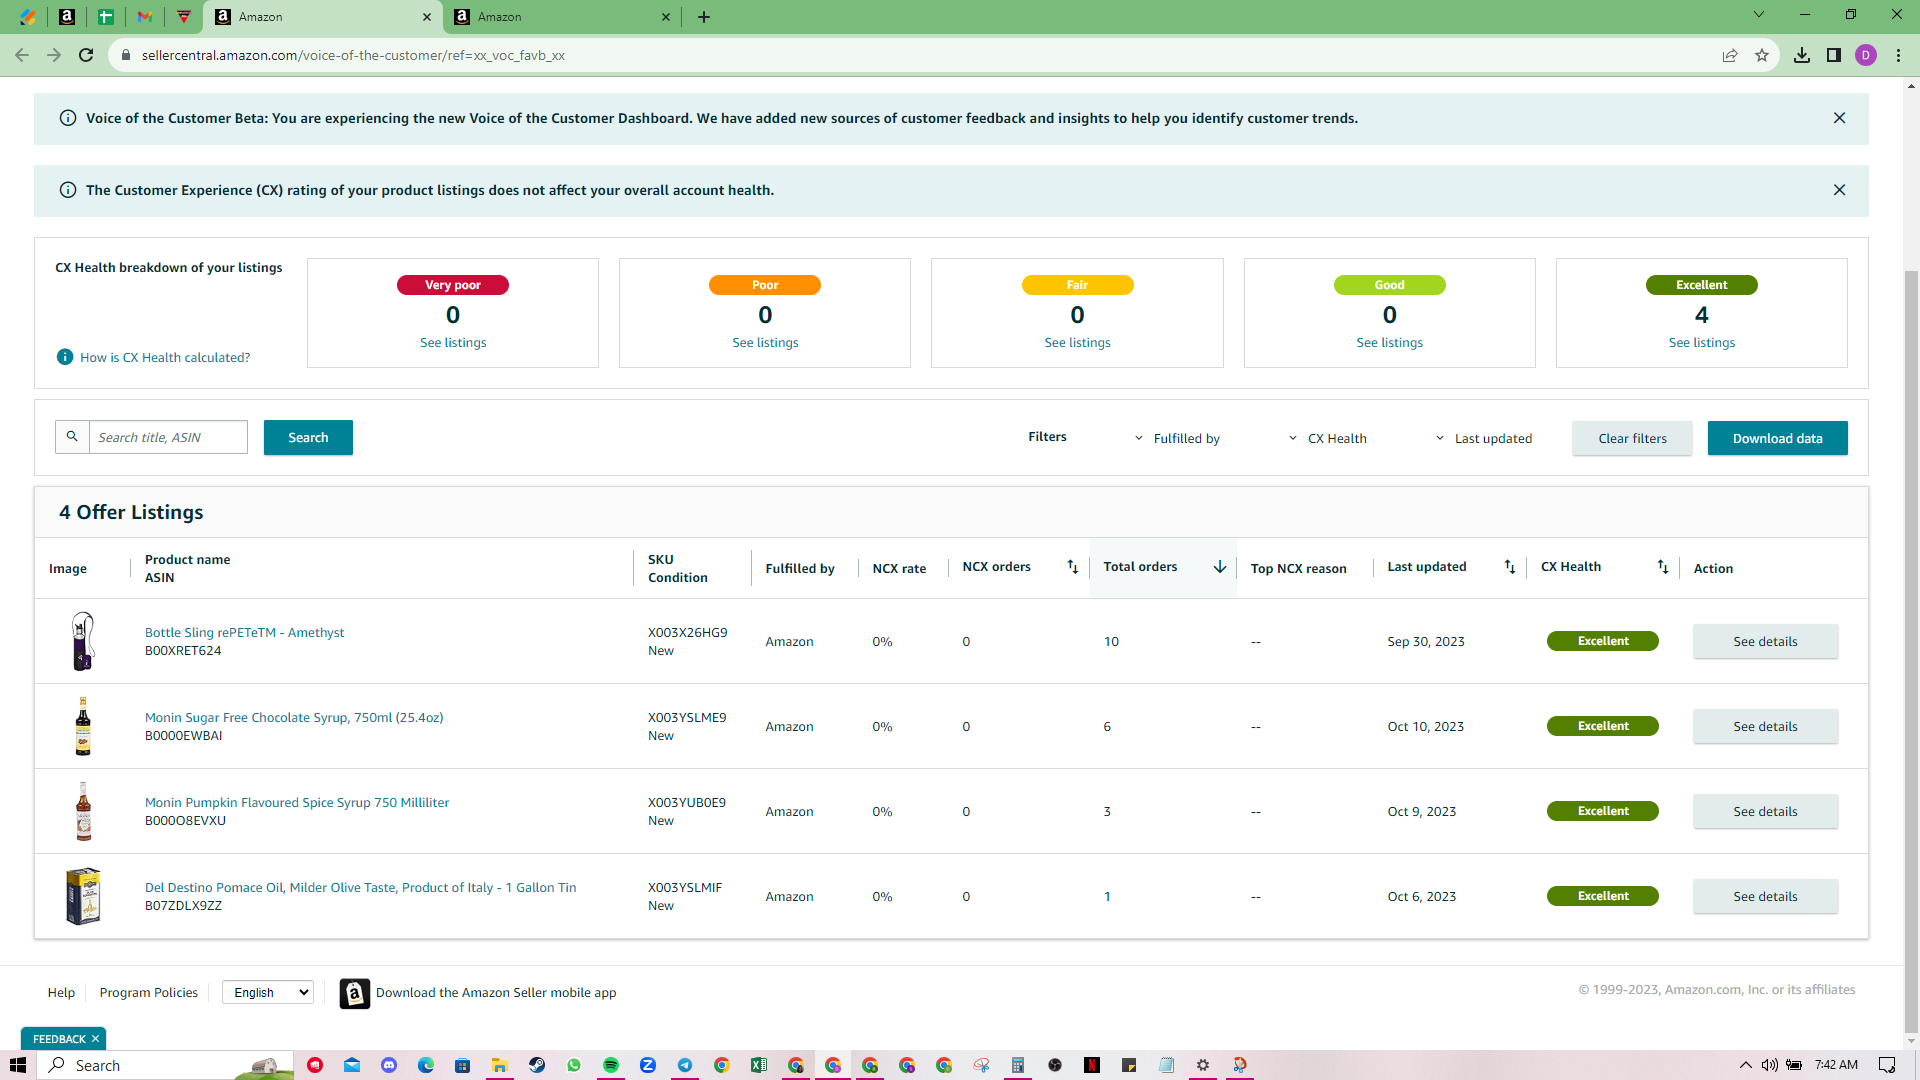Open Netflix from the taskbar
Image resolution: width=1920 pixels, height=1080 pixels.
tap(1092, 1065)
